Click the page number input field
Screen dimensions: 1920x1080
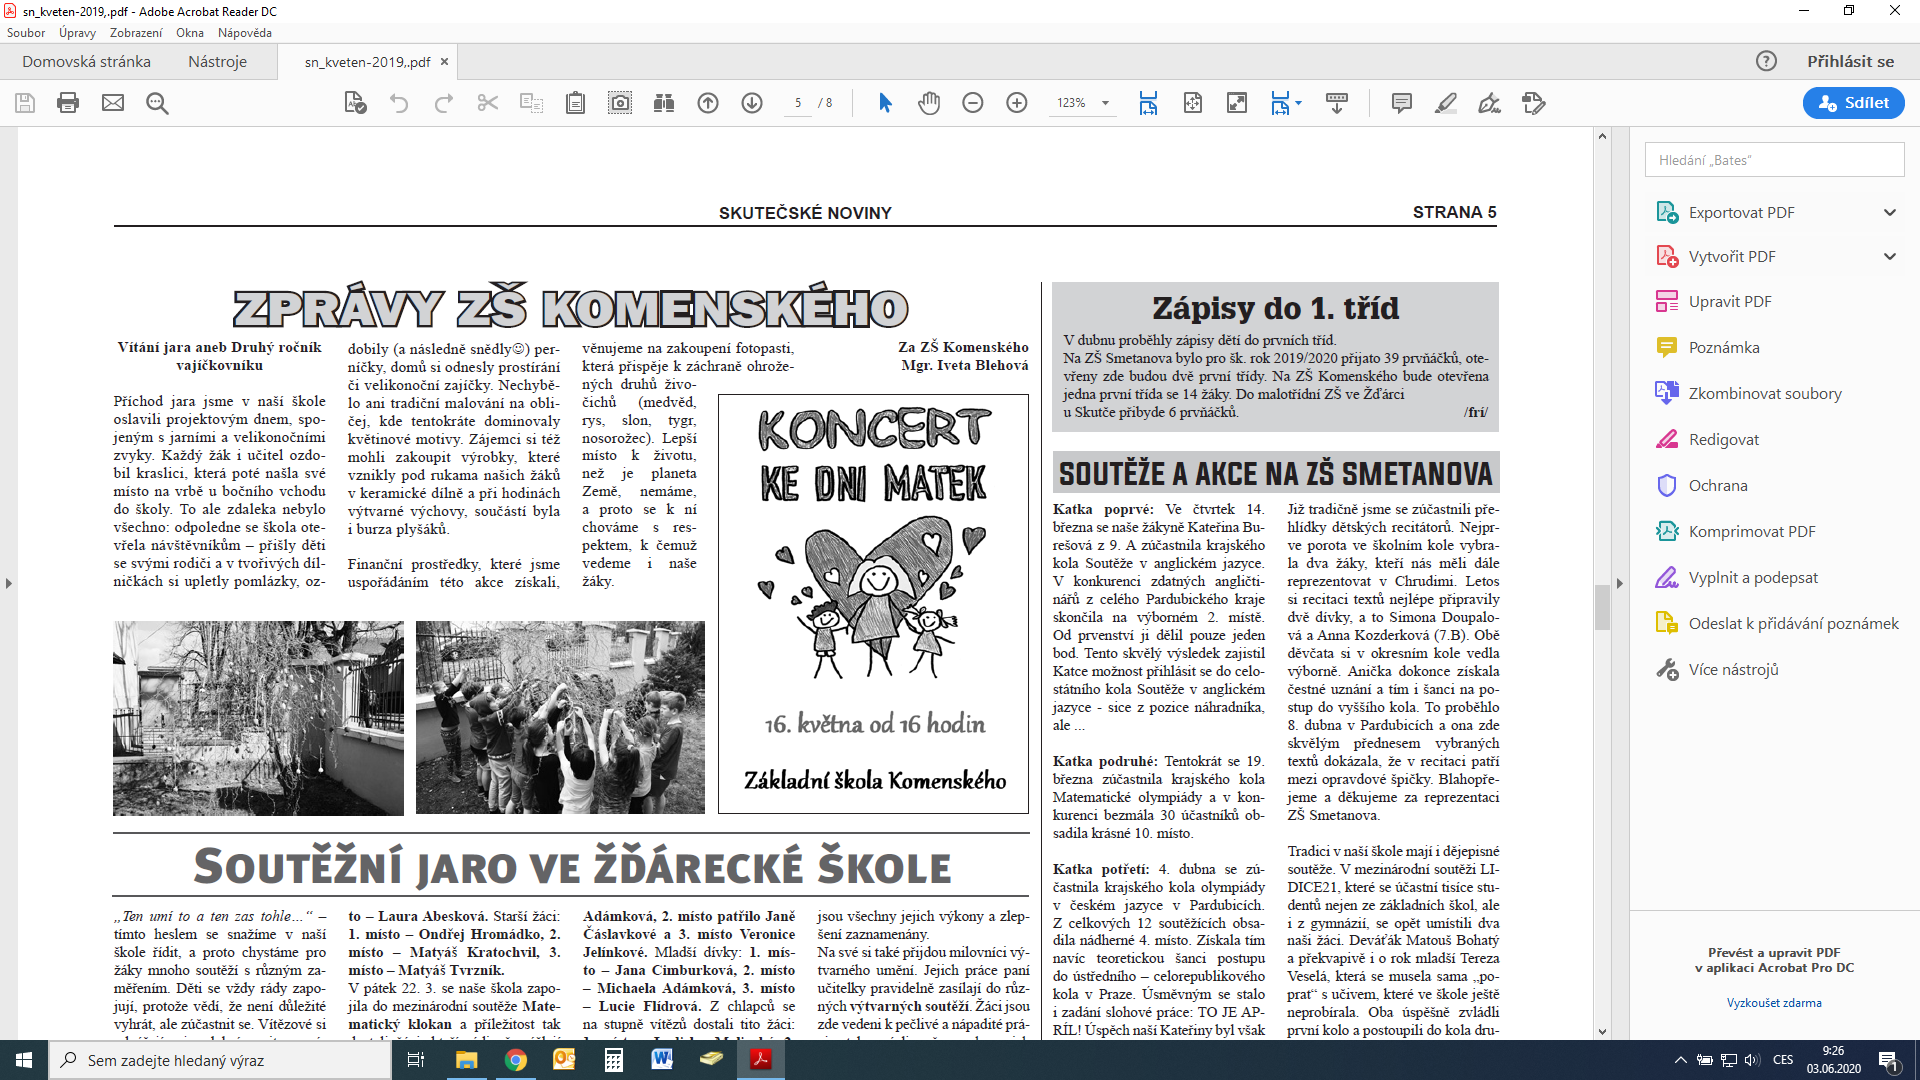(798, 103)
